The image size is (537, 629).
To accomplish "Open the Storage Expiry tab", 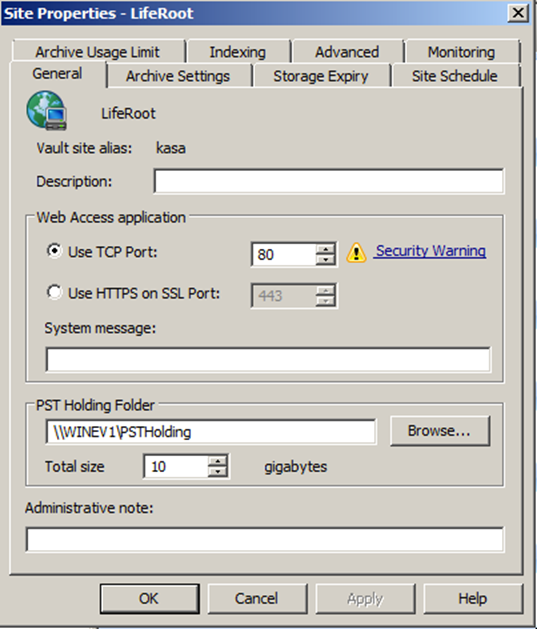I will (x=321, y=76).
